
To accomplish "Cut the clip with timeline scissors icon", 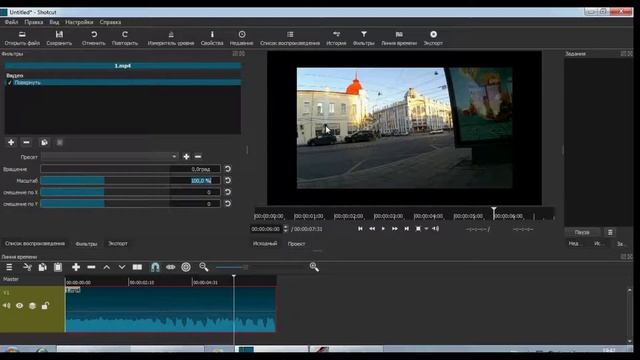I will pyautogui.click(x=27, y=267).
